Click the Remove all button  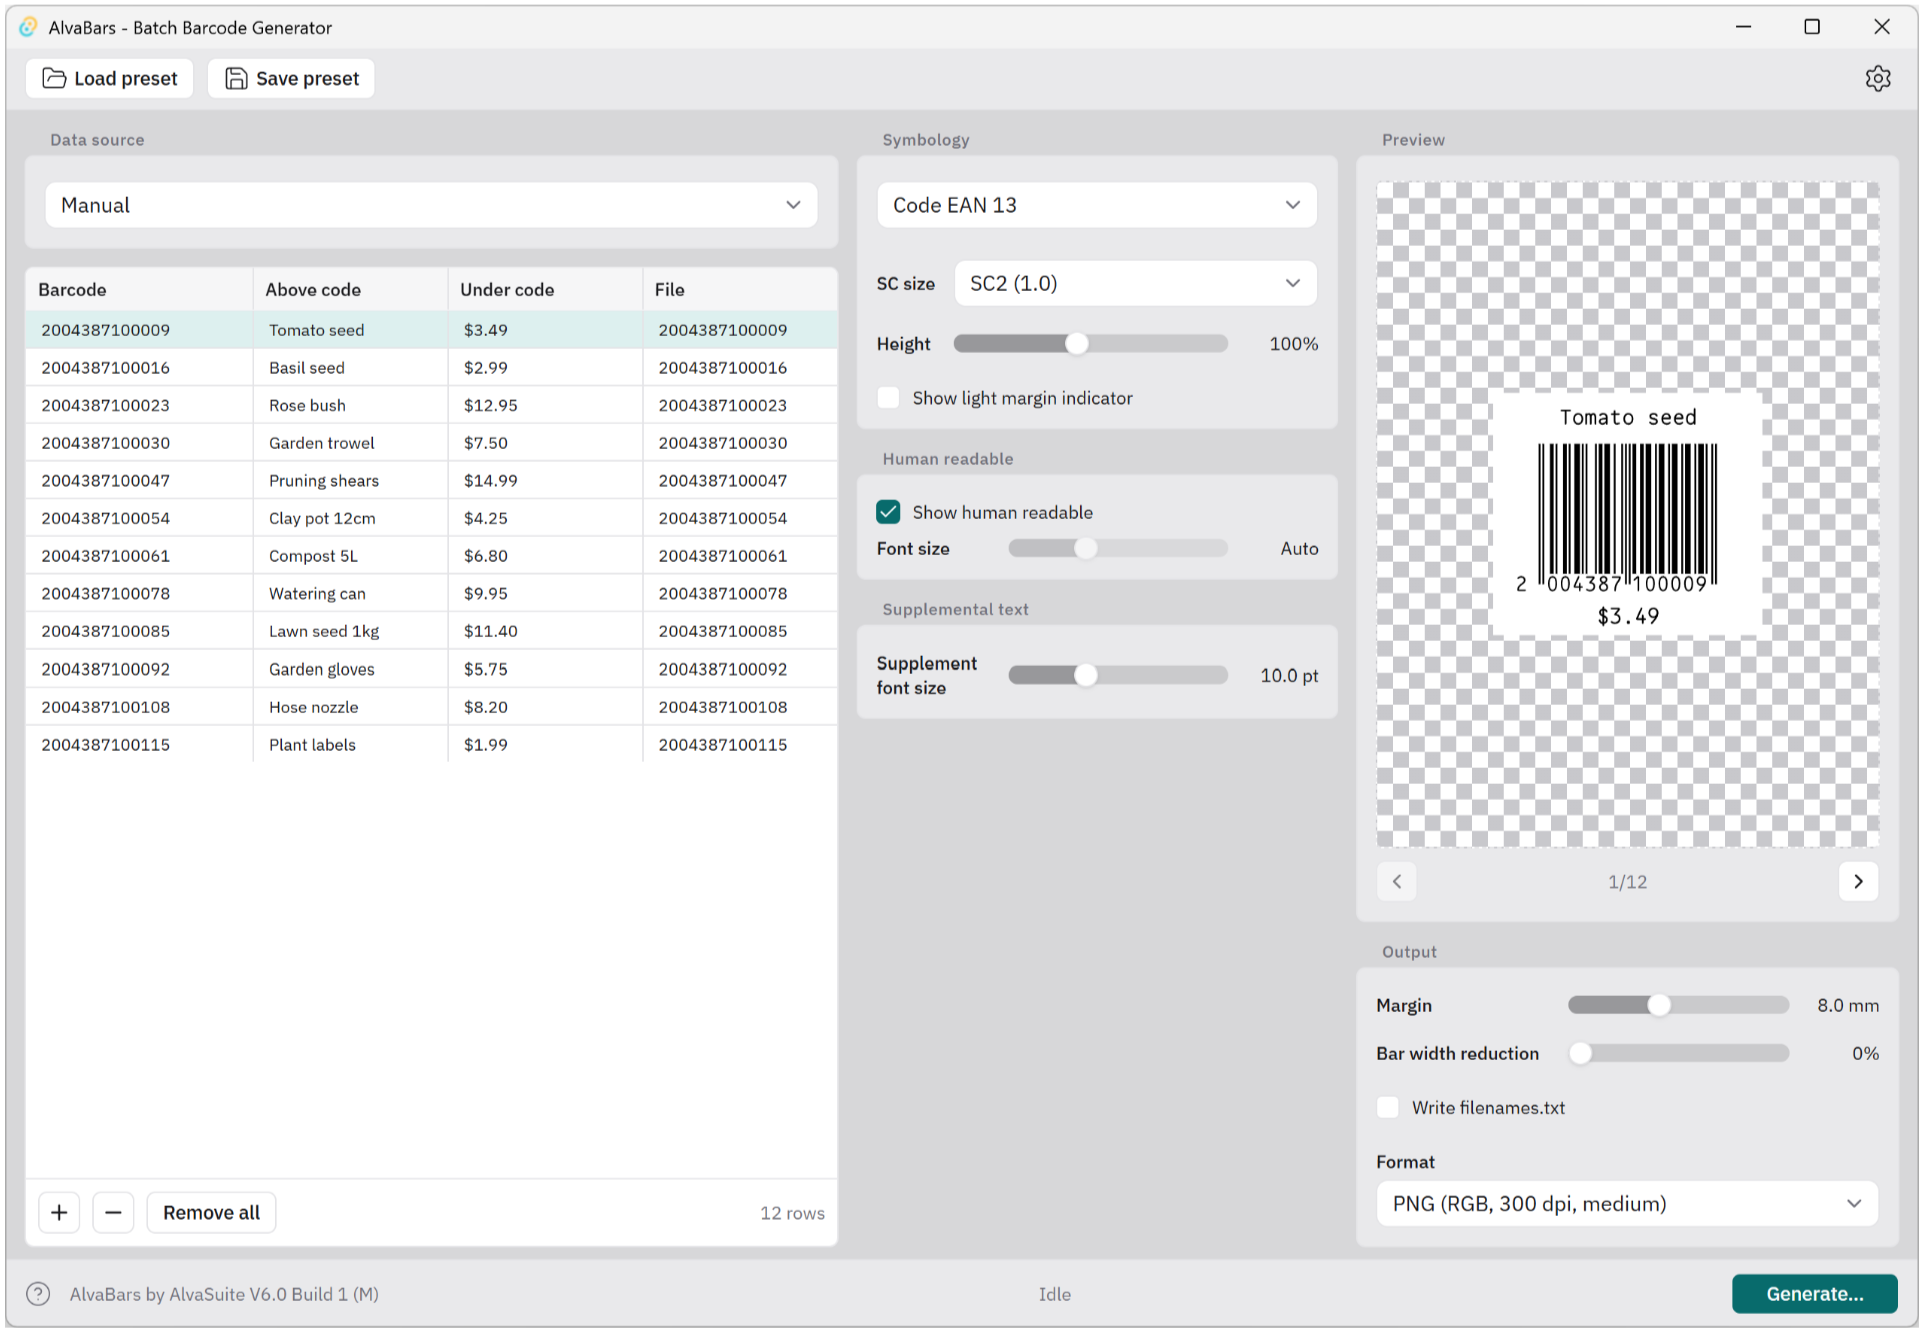tap(211, 1213)
